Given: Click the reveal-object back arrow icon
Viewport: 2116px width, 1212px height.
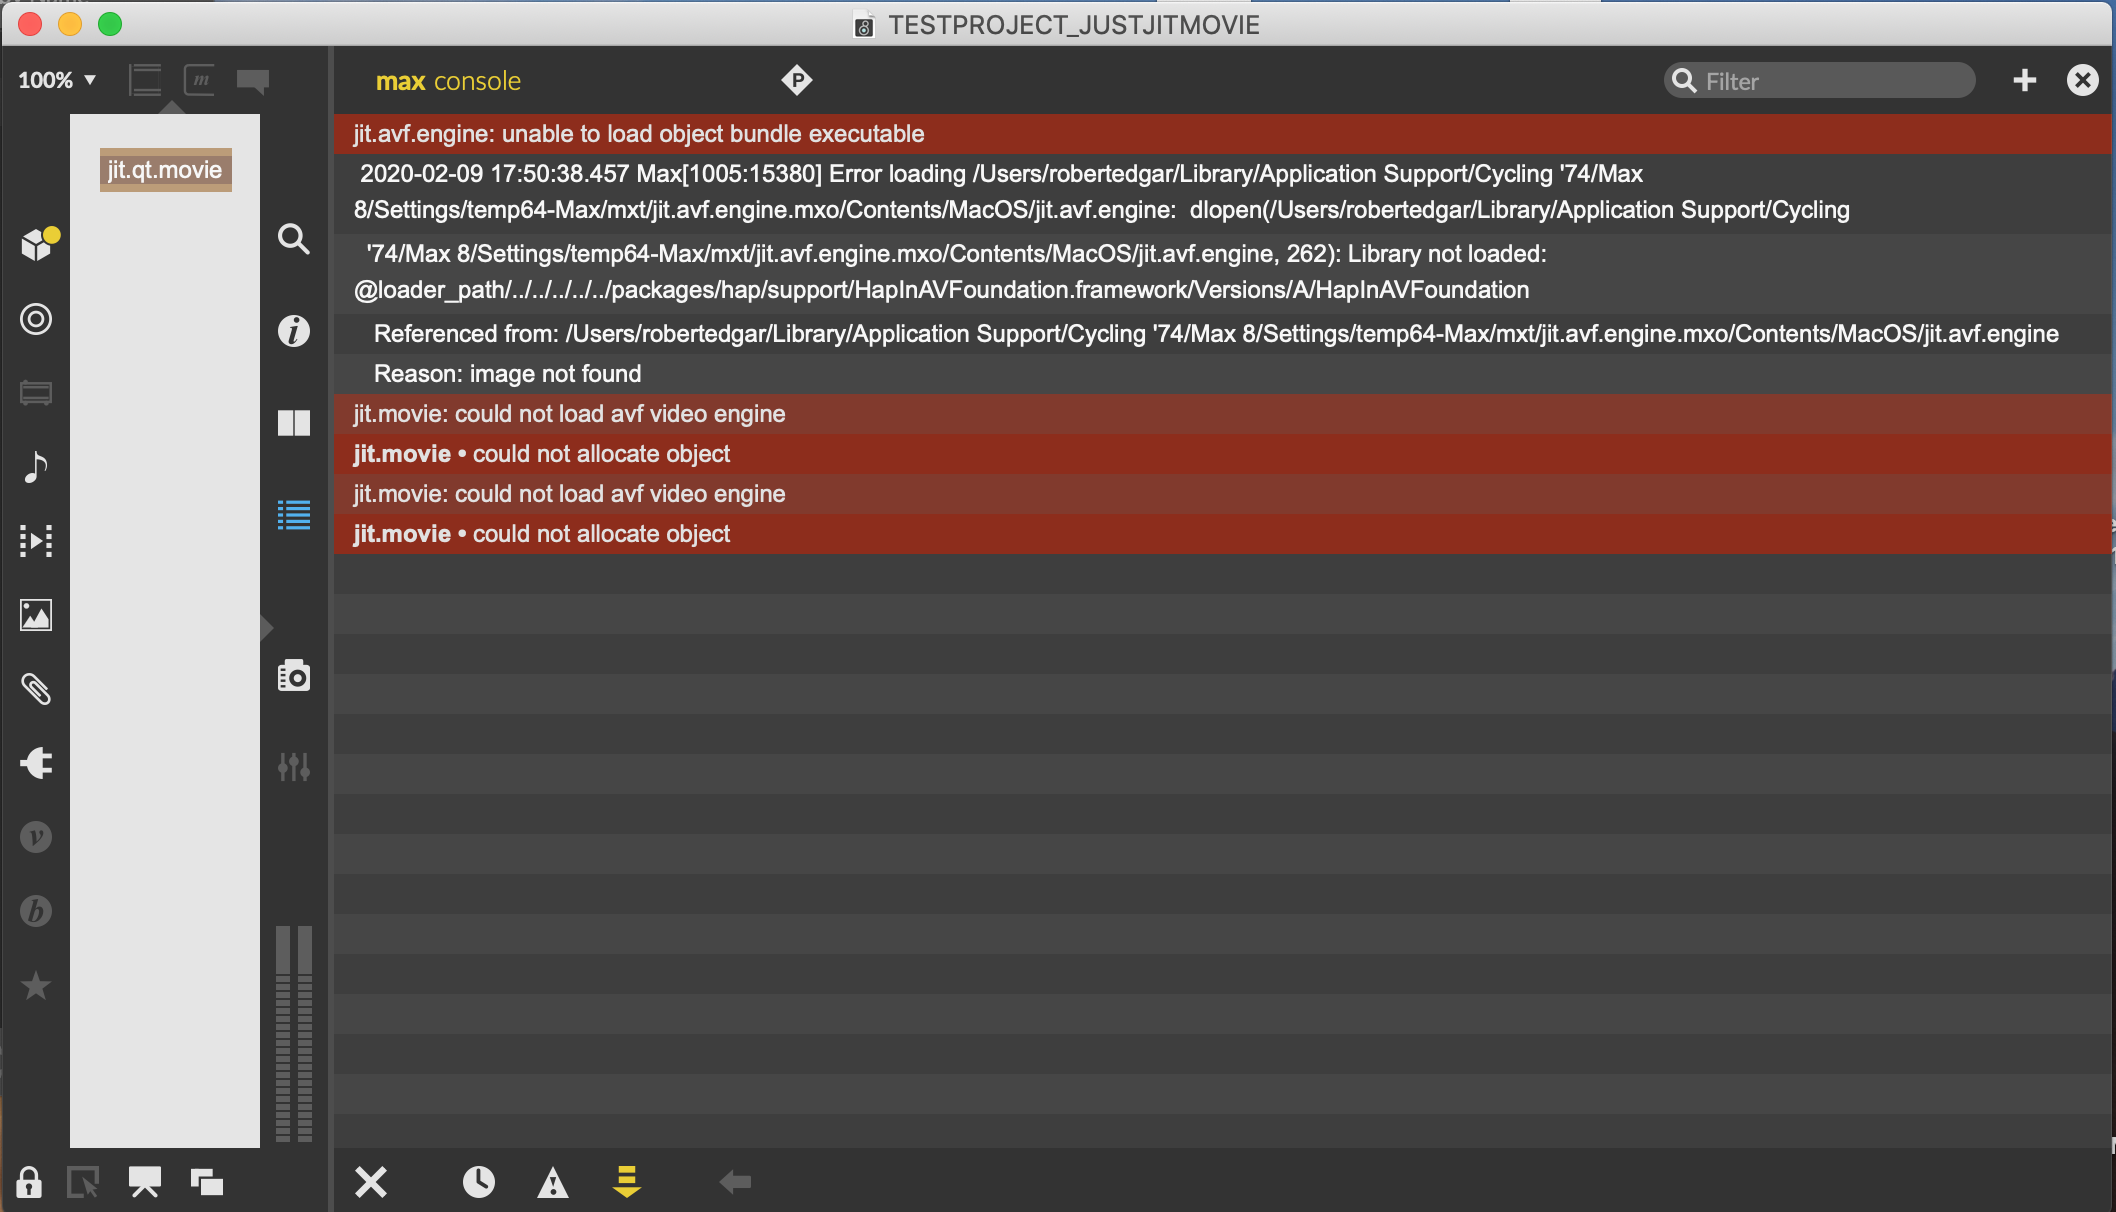Looking at the screenshot, I should click(735, 1182).
